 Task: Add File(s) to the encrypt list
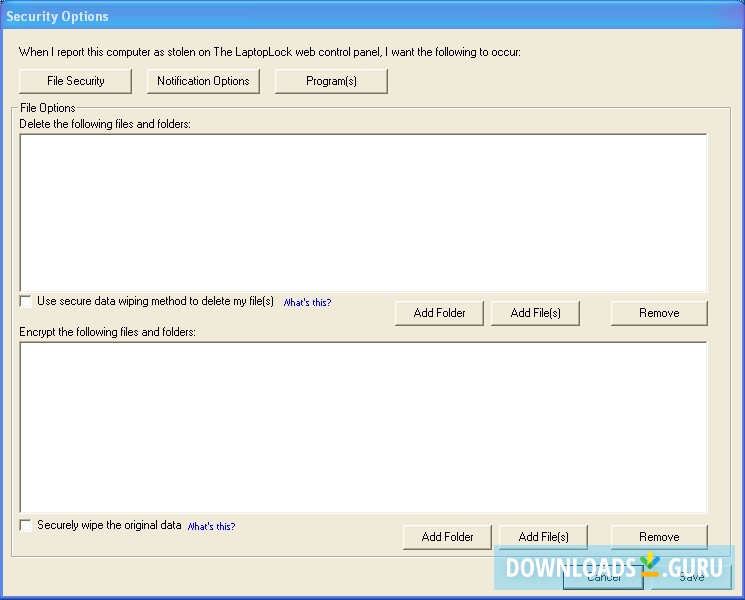pos(543,537)
